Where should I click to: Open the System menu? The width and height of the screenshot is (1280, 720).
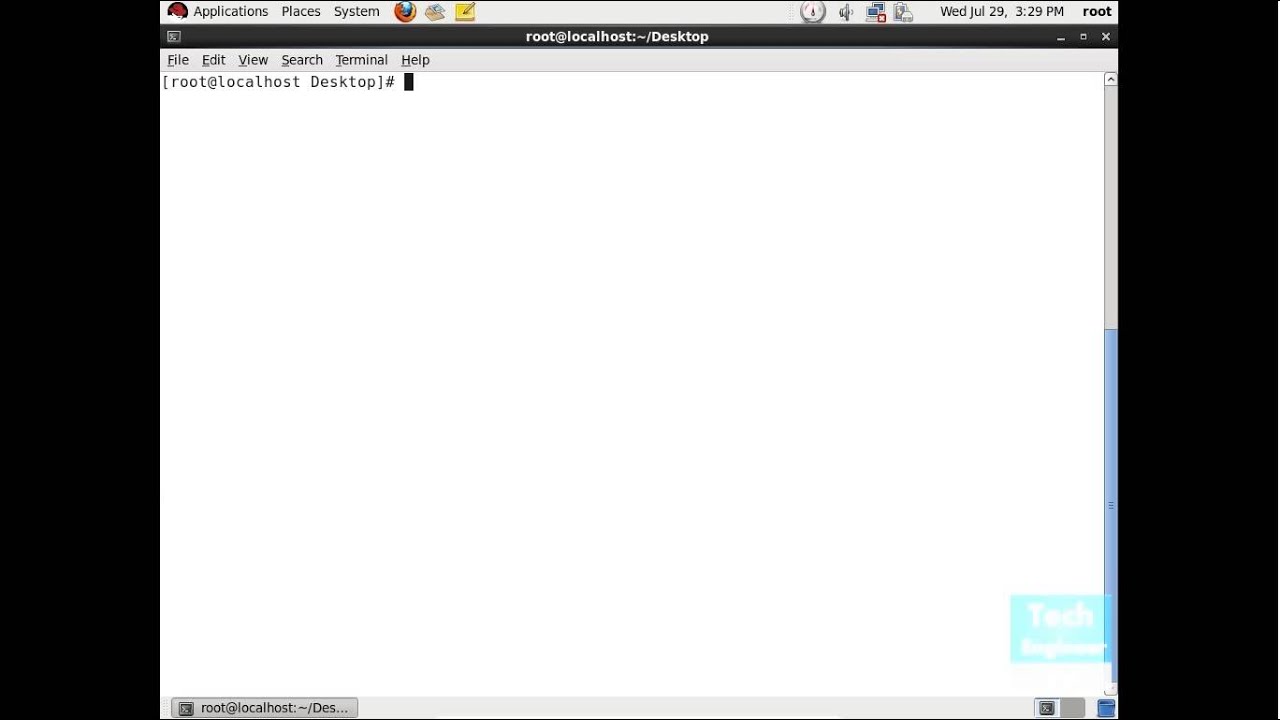357,12
